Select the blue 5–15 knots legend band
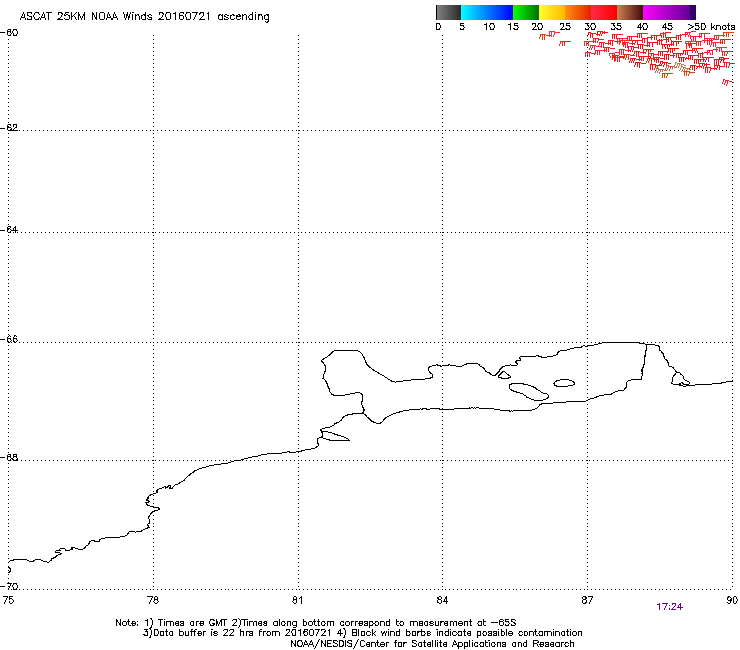The width and height of the screenshot is (740, 650). (487, 12)
